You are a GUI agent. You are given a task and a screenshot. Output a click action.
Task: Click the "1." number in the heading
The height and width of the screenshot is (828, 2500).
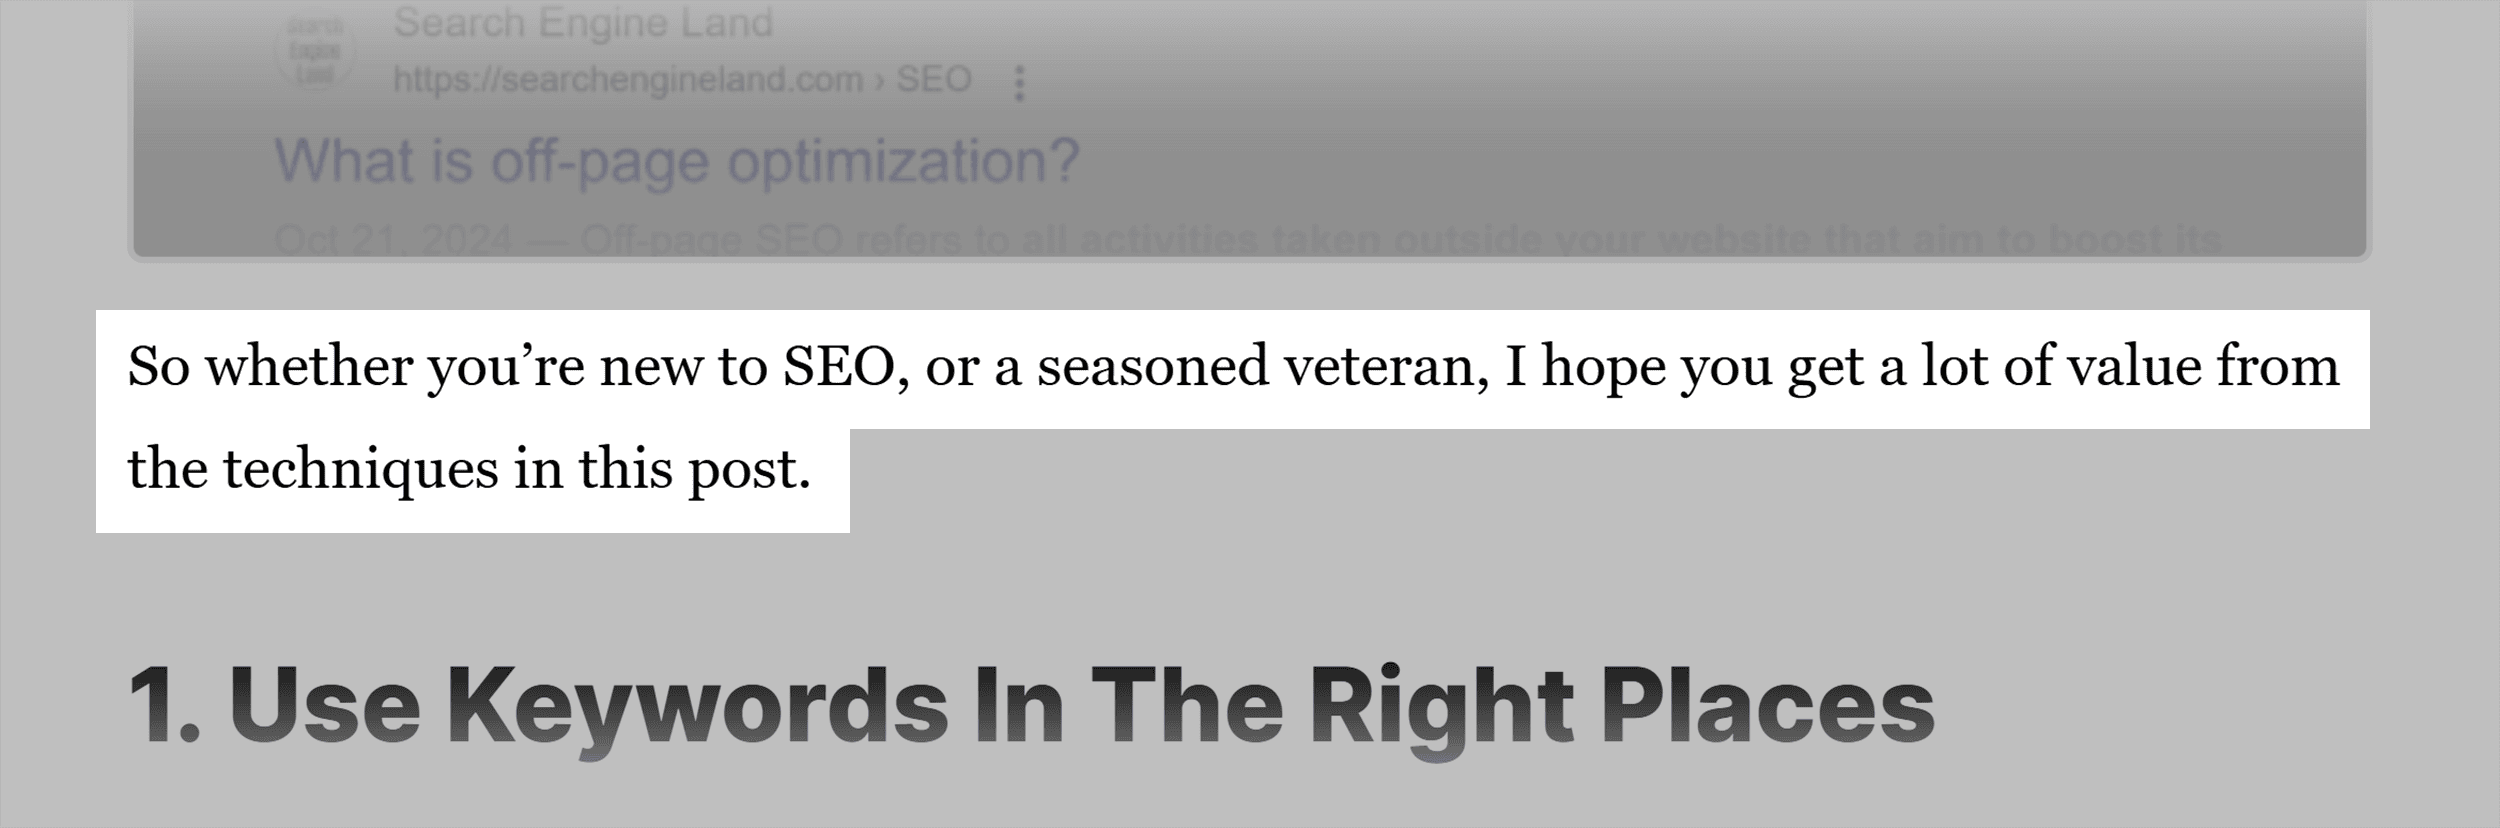tap(165, 706)
